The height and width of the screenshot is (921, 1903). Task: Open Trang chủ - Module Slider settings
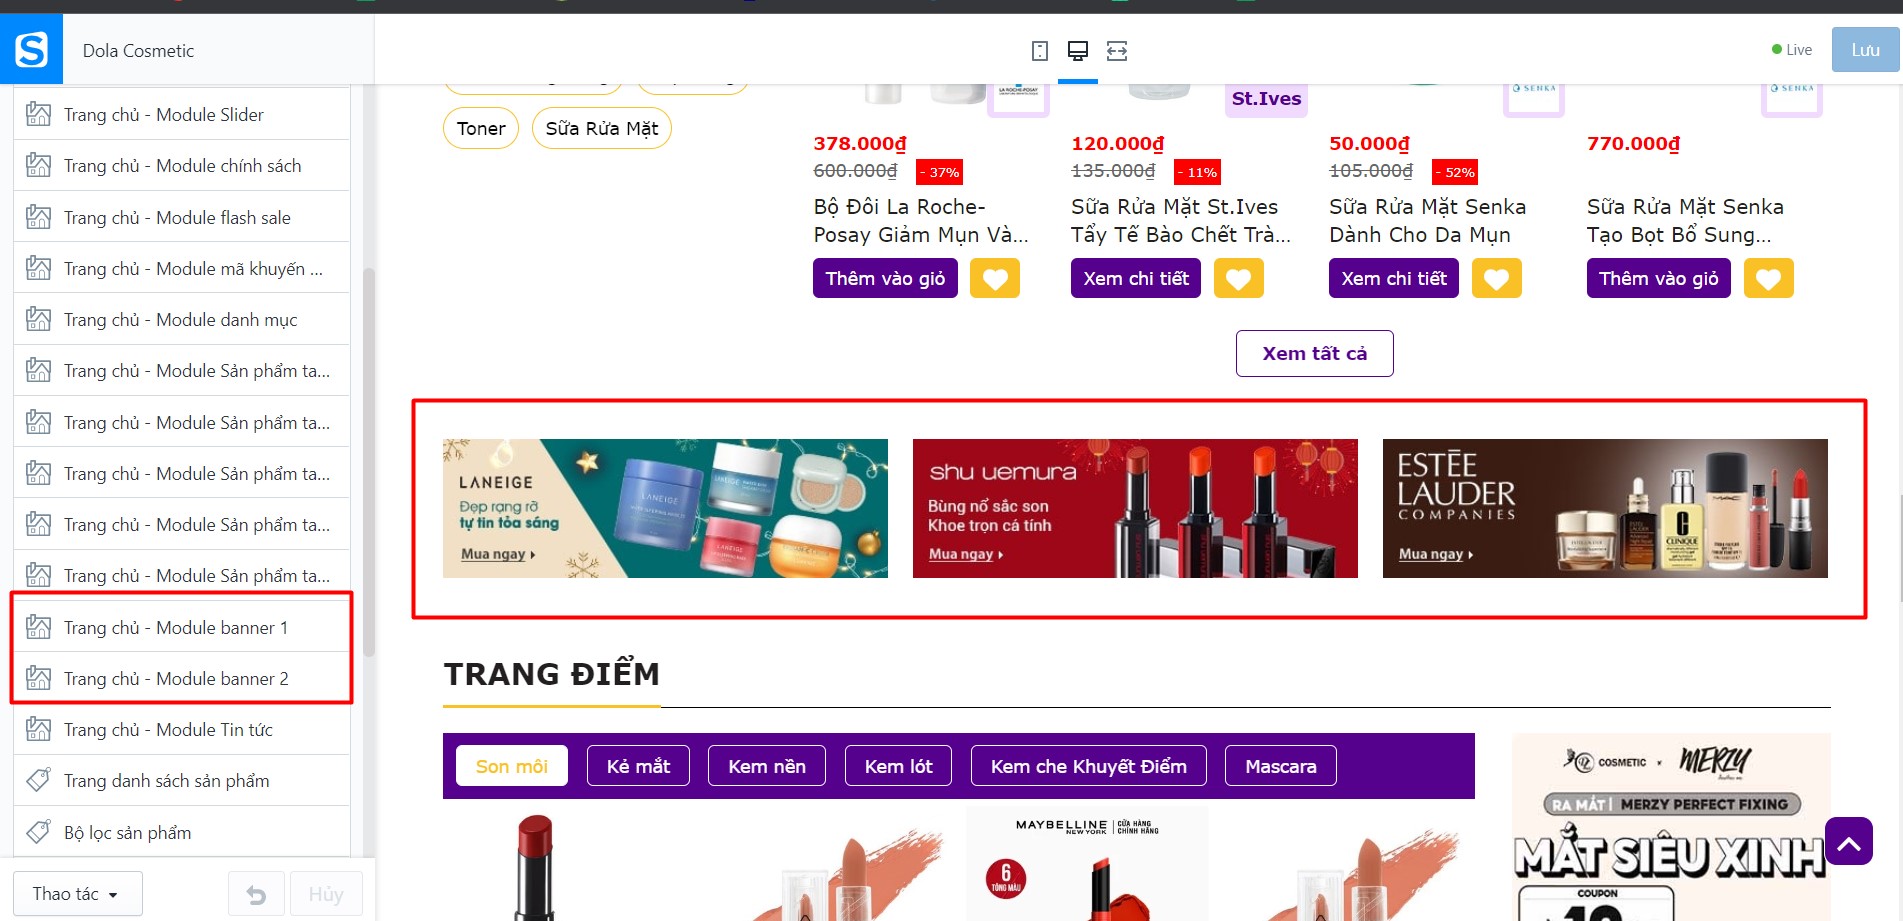coord(182,115)
